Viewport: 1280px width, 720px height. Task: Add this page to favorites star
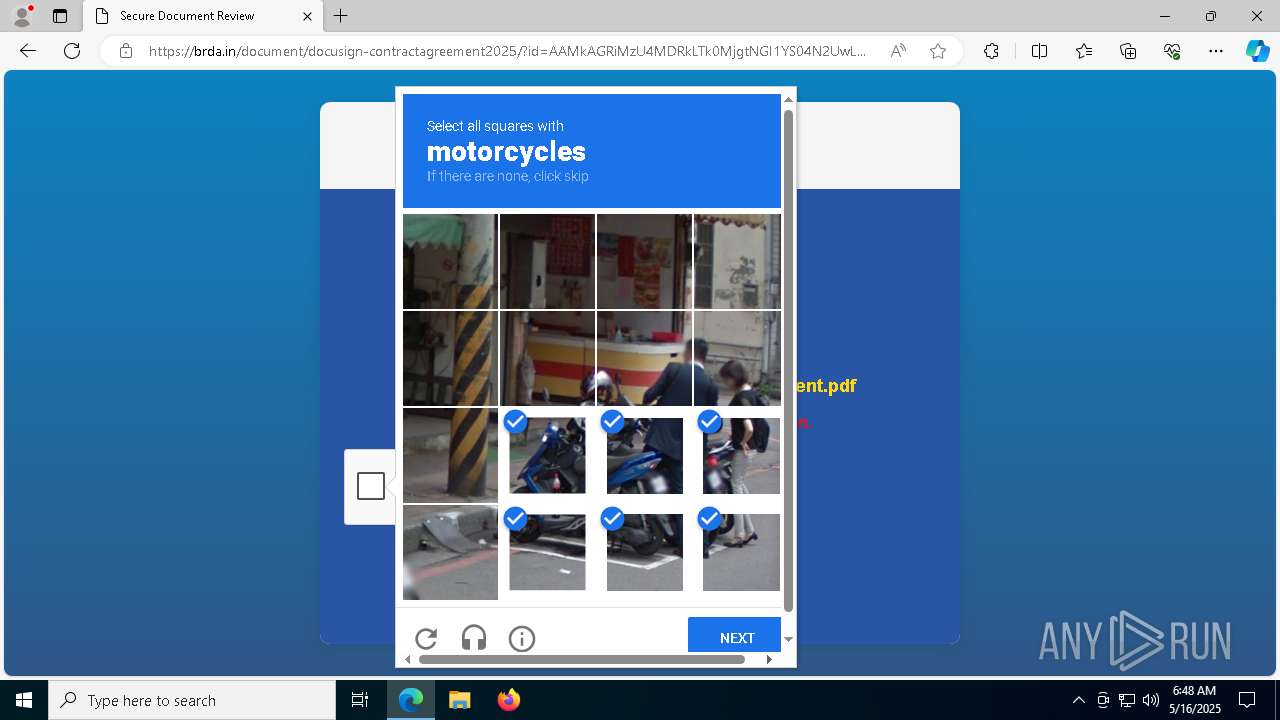pyautogui.click(x=938, y=51)
